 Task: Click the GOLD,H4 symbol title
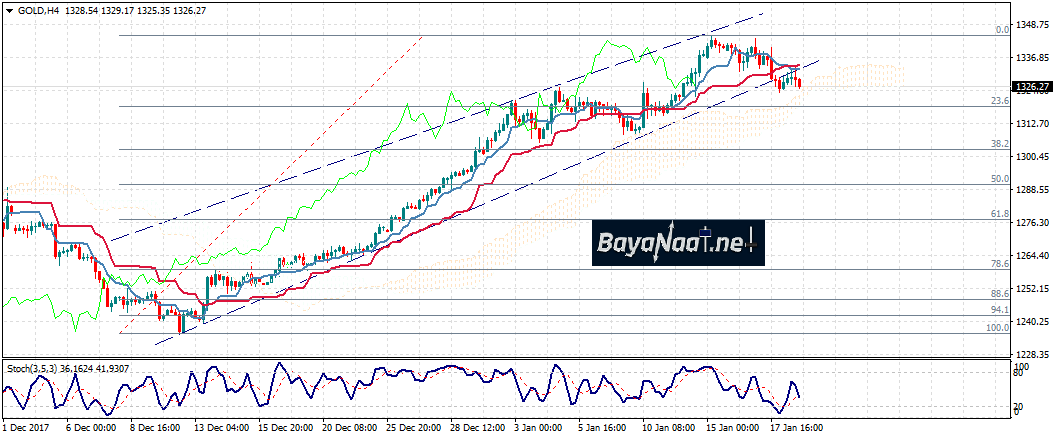38,8
